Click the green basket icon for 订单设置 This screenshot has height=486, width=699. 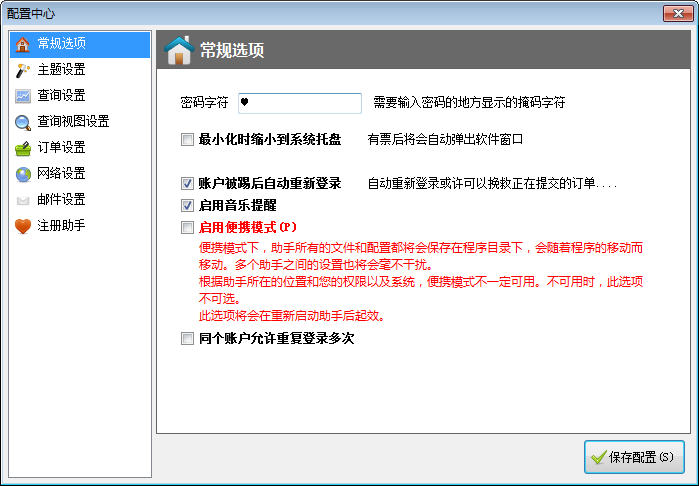[x=22, y=148]
